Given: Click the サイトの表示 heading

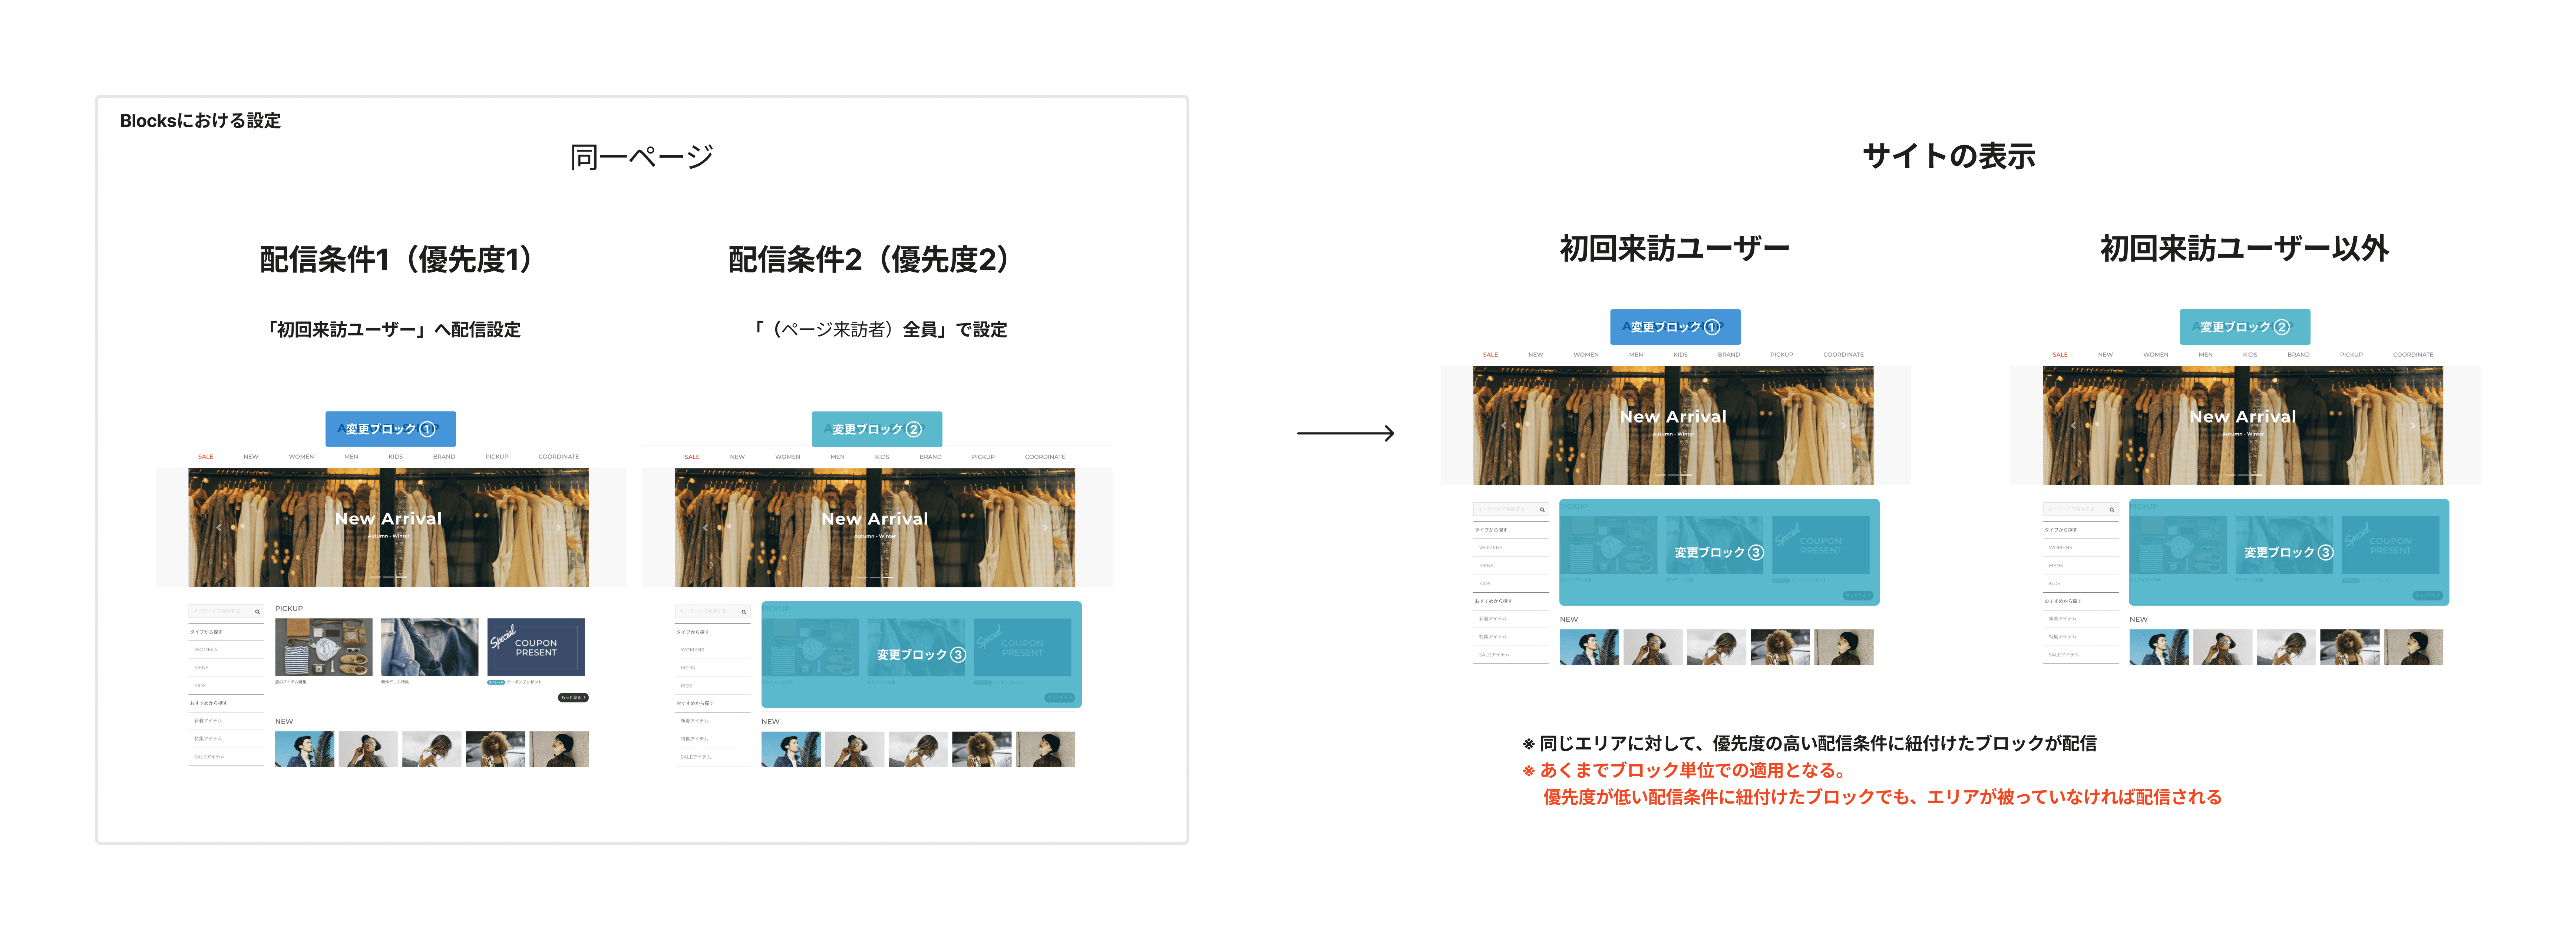Looking at the screenshot, I should [x=1949, y=156].
